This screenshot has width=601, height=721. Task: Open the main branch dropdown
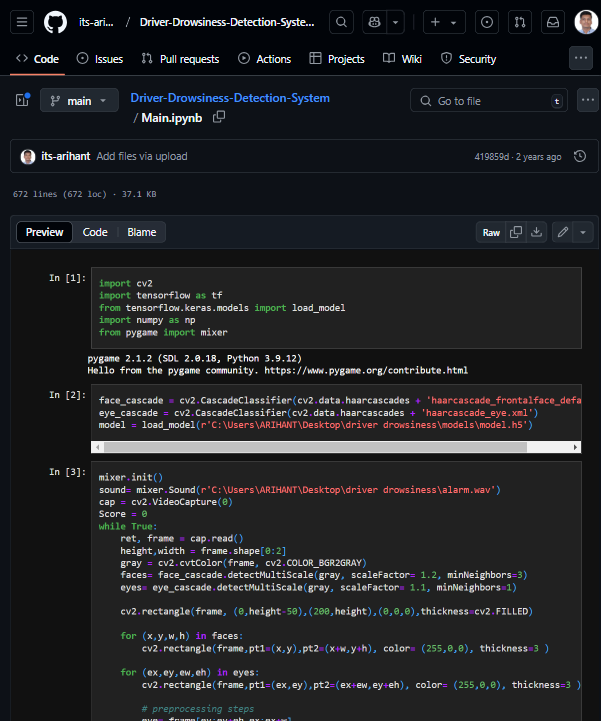tap(79, 100)
